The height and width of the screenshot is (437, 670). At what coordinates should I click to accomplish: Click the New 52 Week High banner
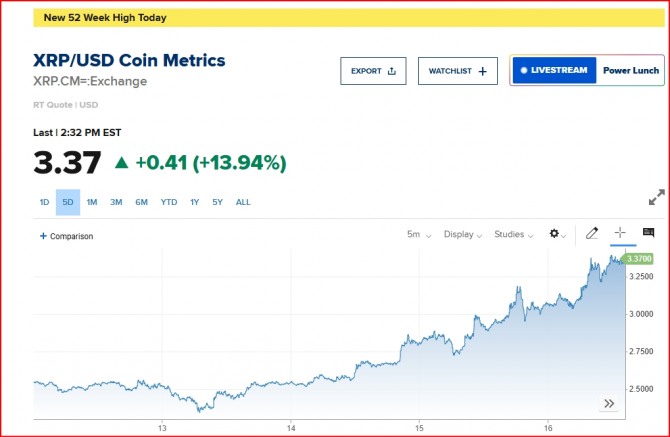point(105,18)
